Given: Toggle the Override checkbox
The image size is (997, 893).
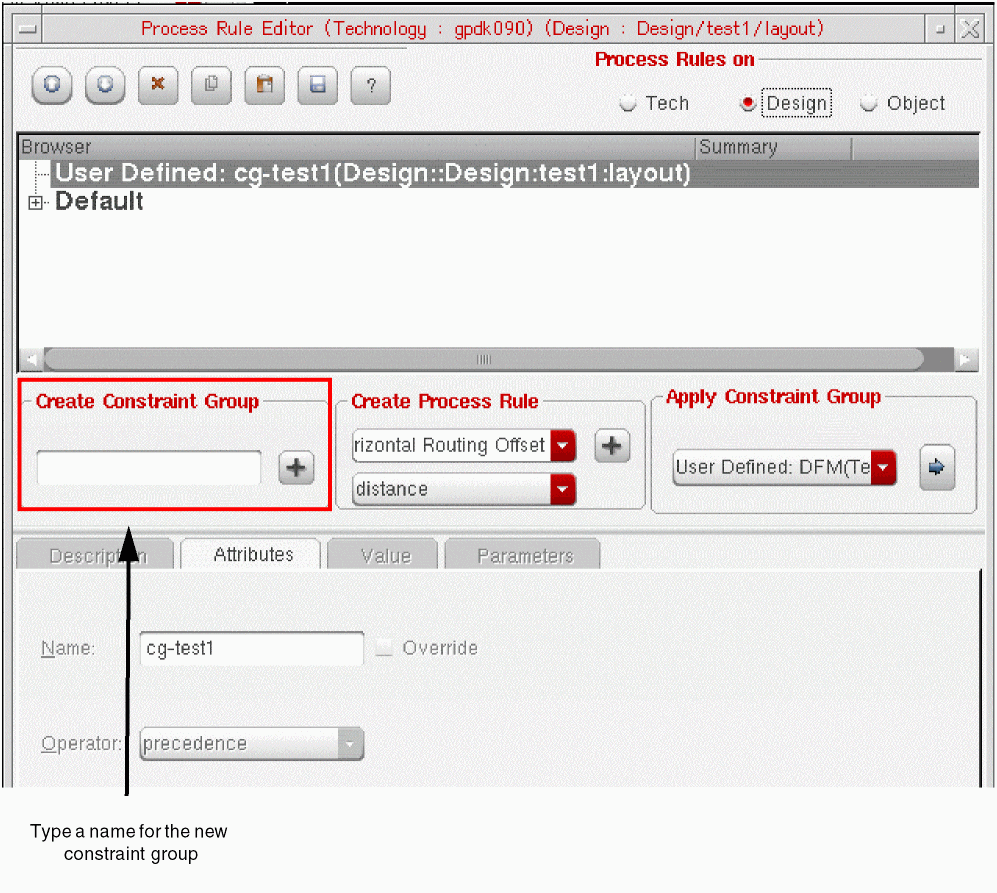Looking at the screenshot, I should [x=384, y=648].
